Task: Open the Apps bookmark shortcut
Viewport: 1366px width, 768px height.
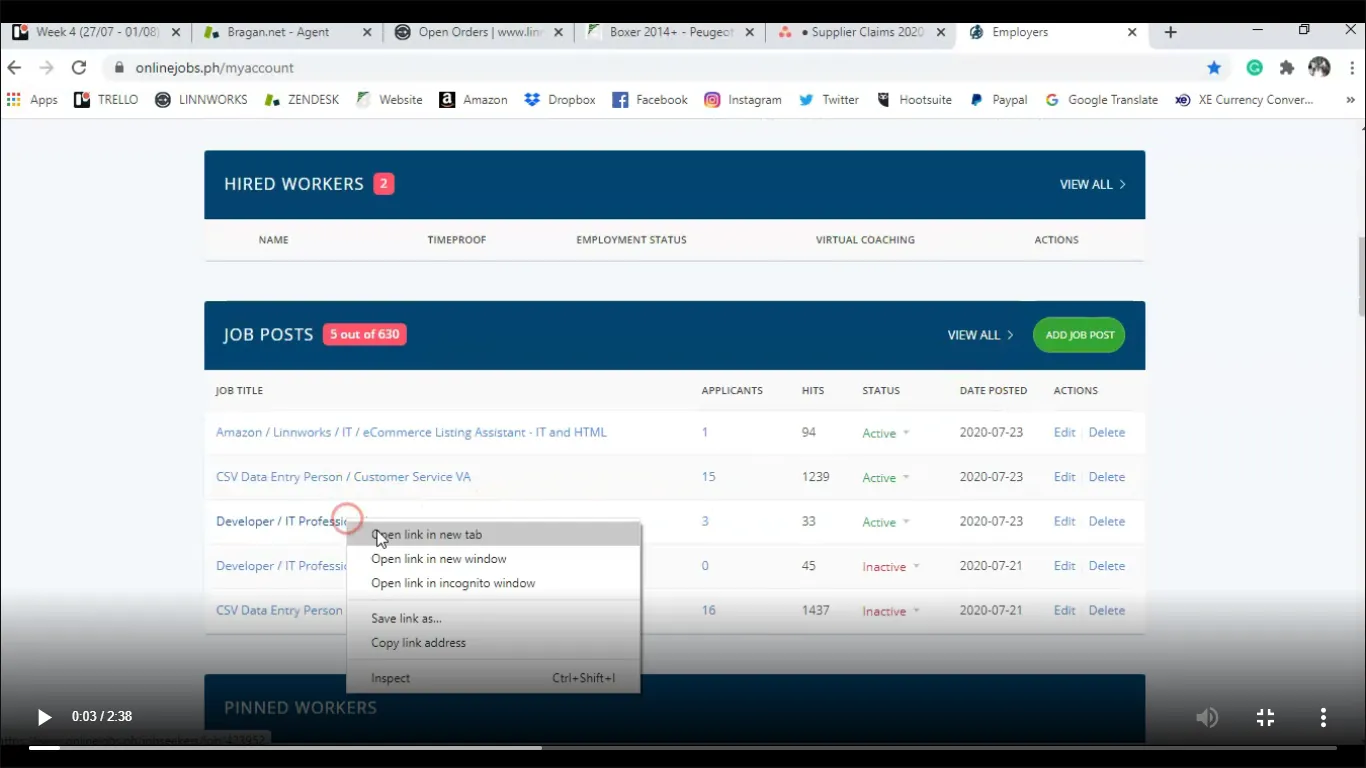Action: pos(32,100)
